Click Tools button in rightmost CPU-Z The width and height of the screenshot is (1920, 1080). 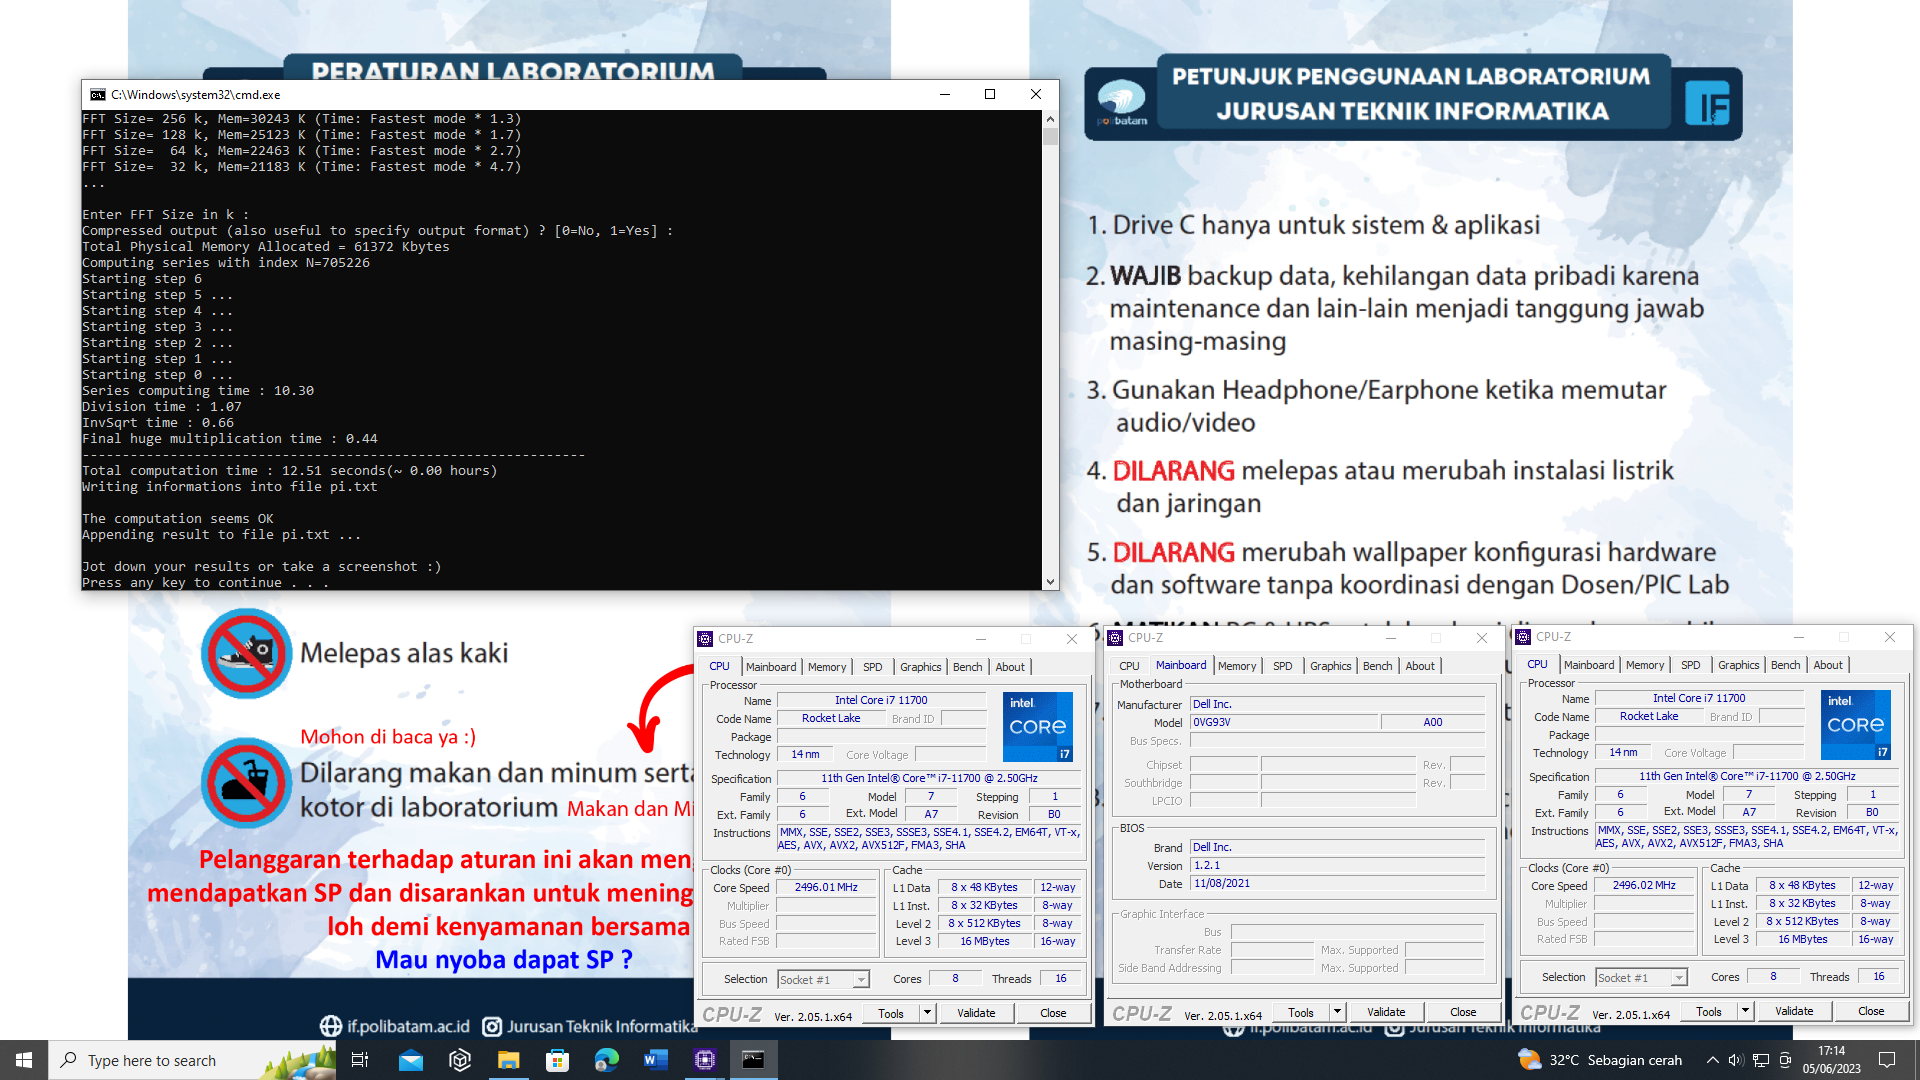click(1709, 1011)
